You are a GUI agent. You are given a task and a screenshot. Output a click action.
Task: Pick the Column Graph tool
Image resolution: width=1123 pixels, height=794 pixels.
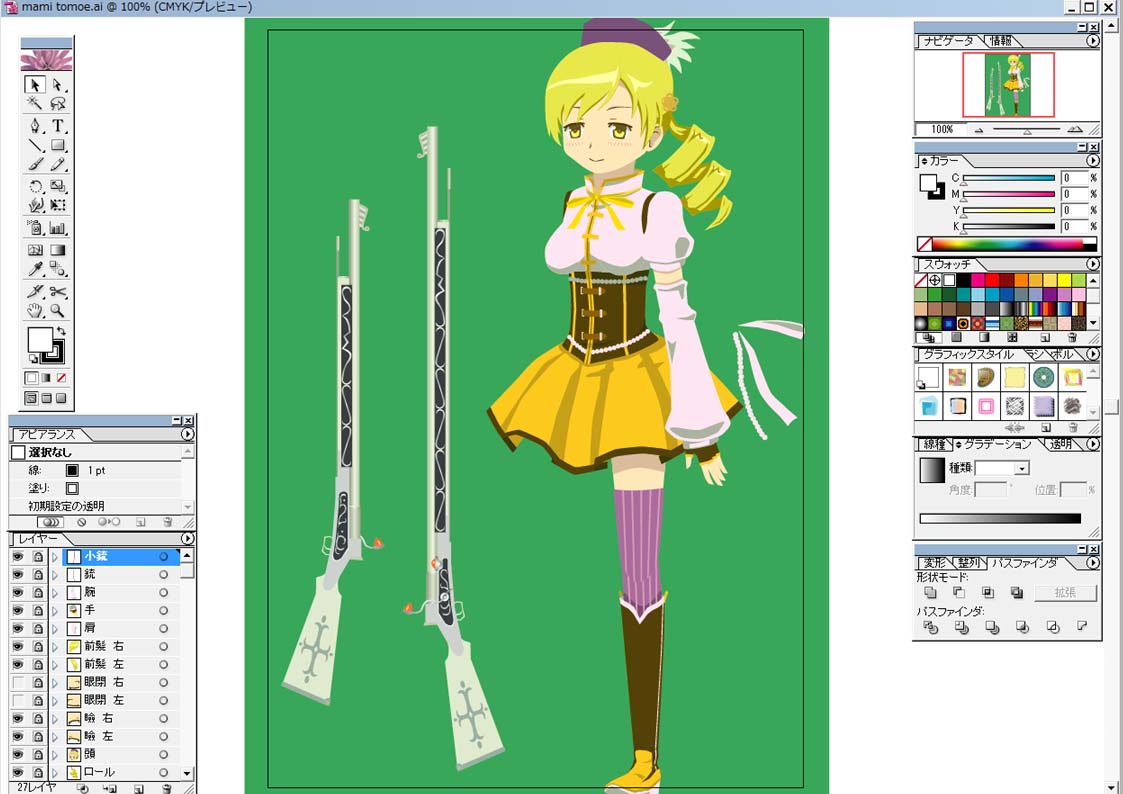tap(58, 228)
